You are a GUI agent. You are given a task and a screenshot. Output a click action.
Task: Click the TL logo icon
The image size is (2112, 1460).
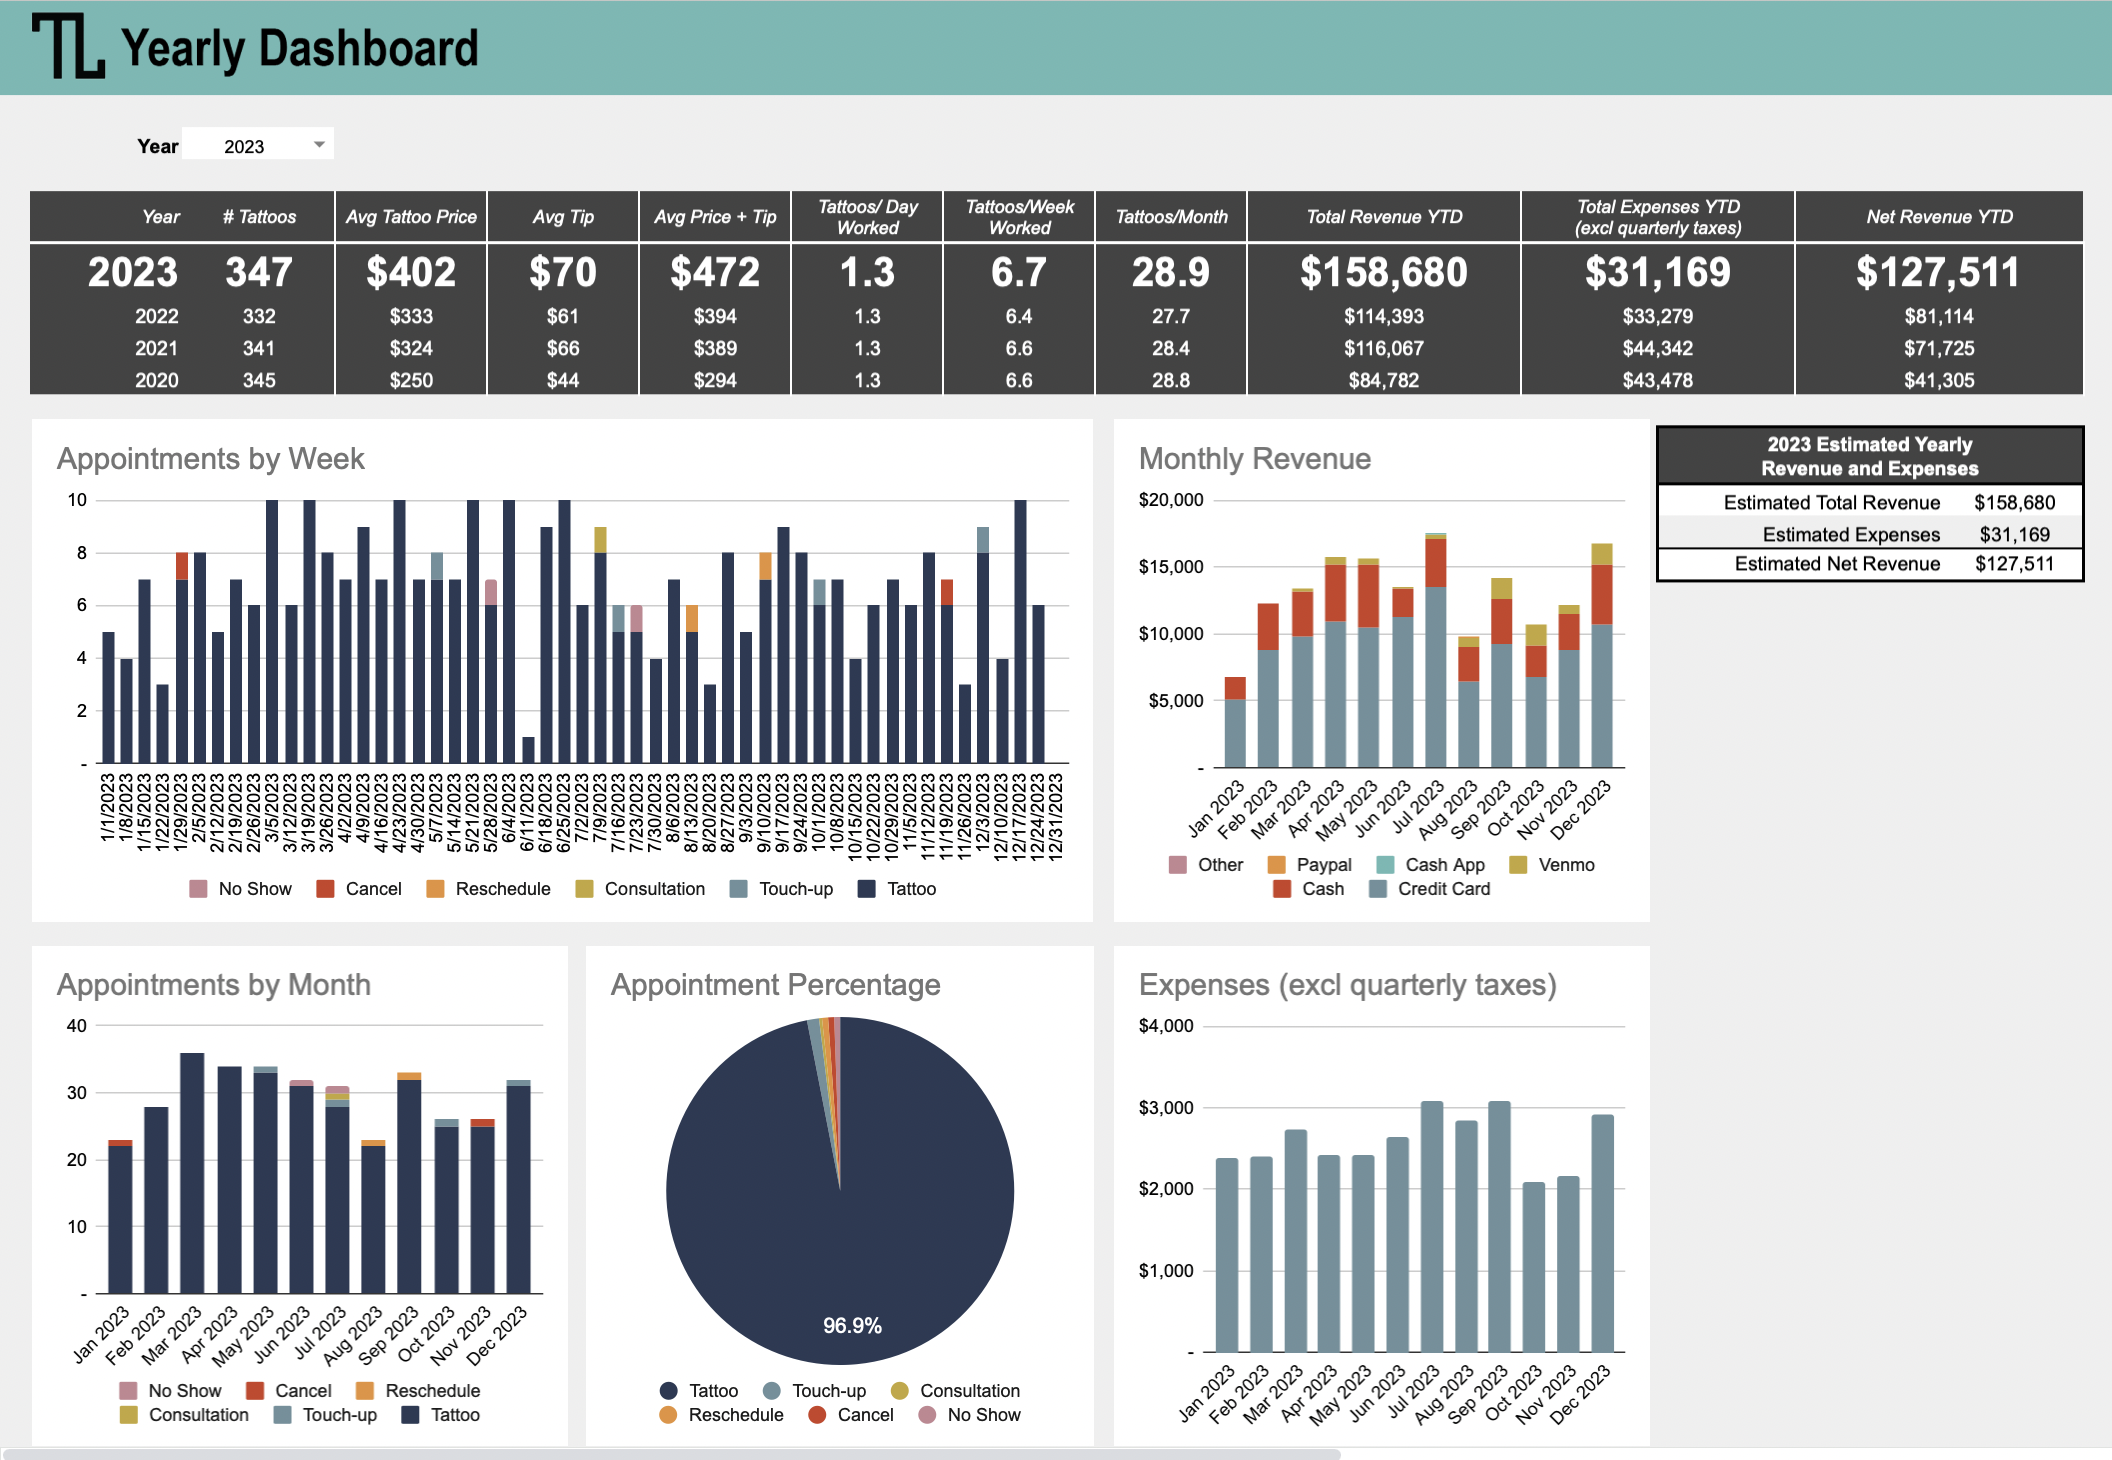click(x=68, y=46)
